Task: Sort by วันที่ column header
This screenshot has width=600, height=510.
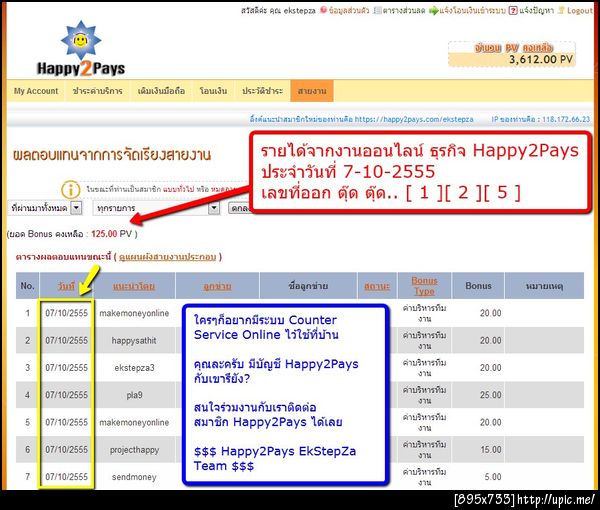Action: [x=66, y=286]
